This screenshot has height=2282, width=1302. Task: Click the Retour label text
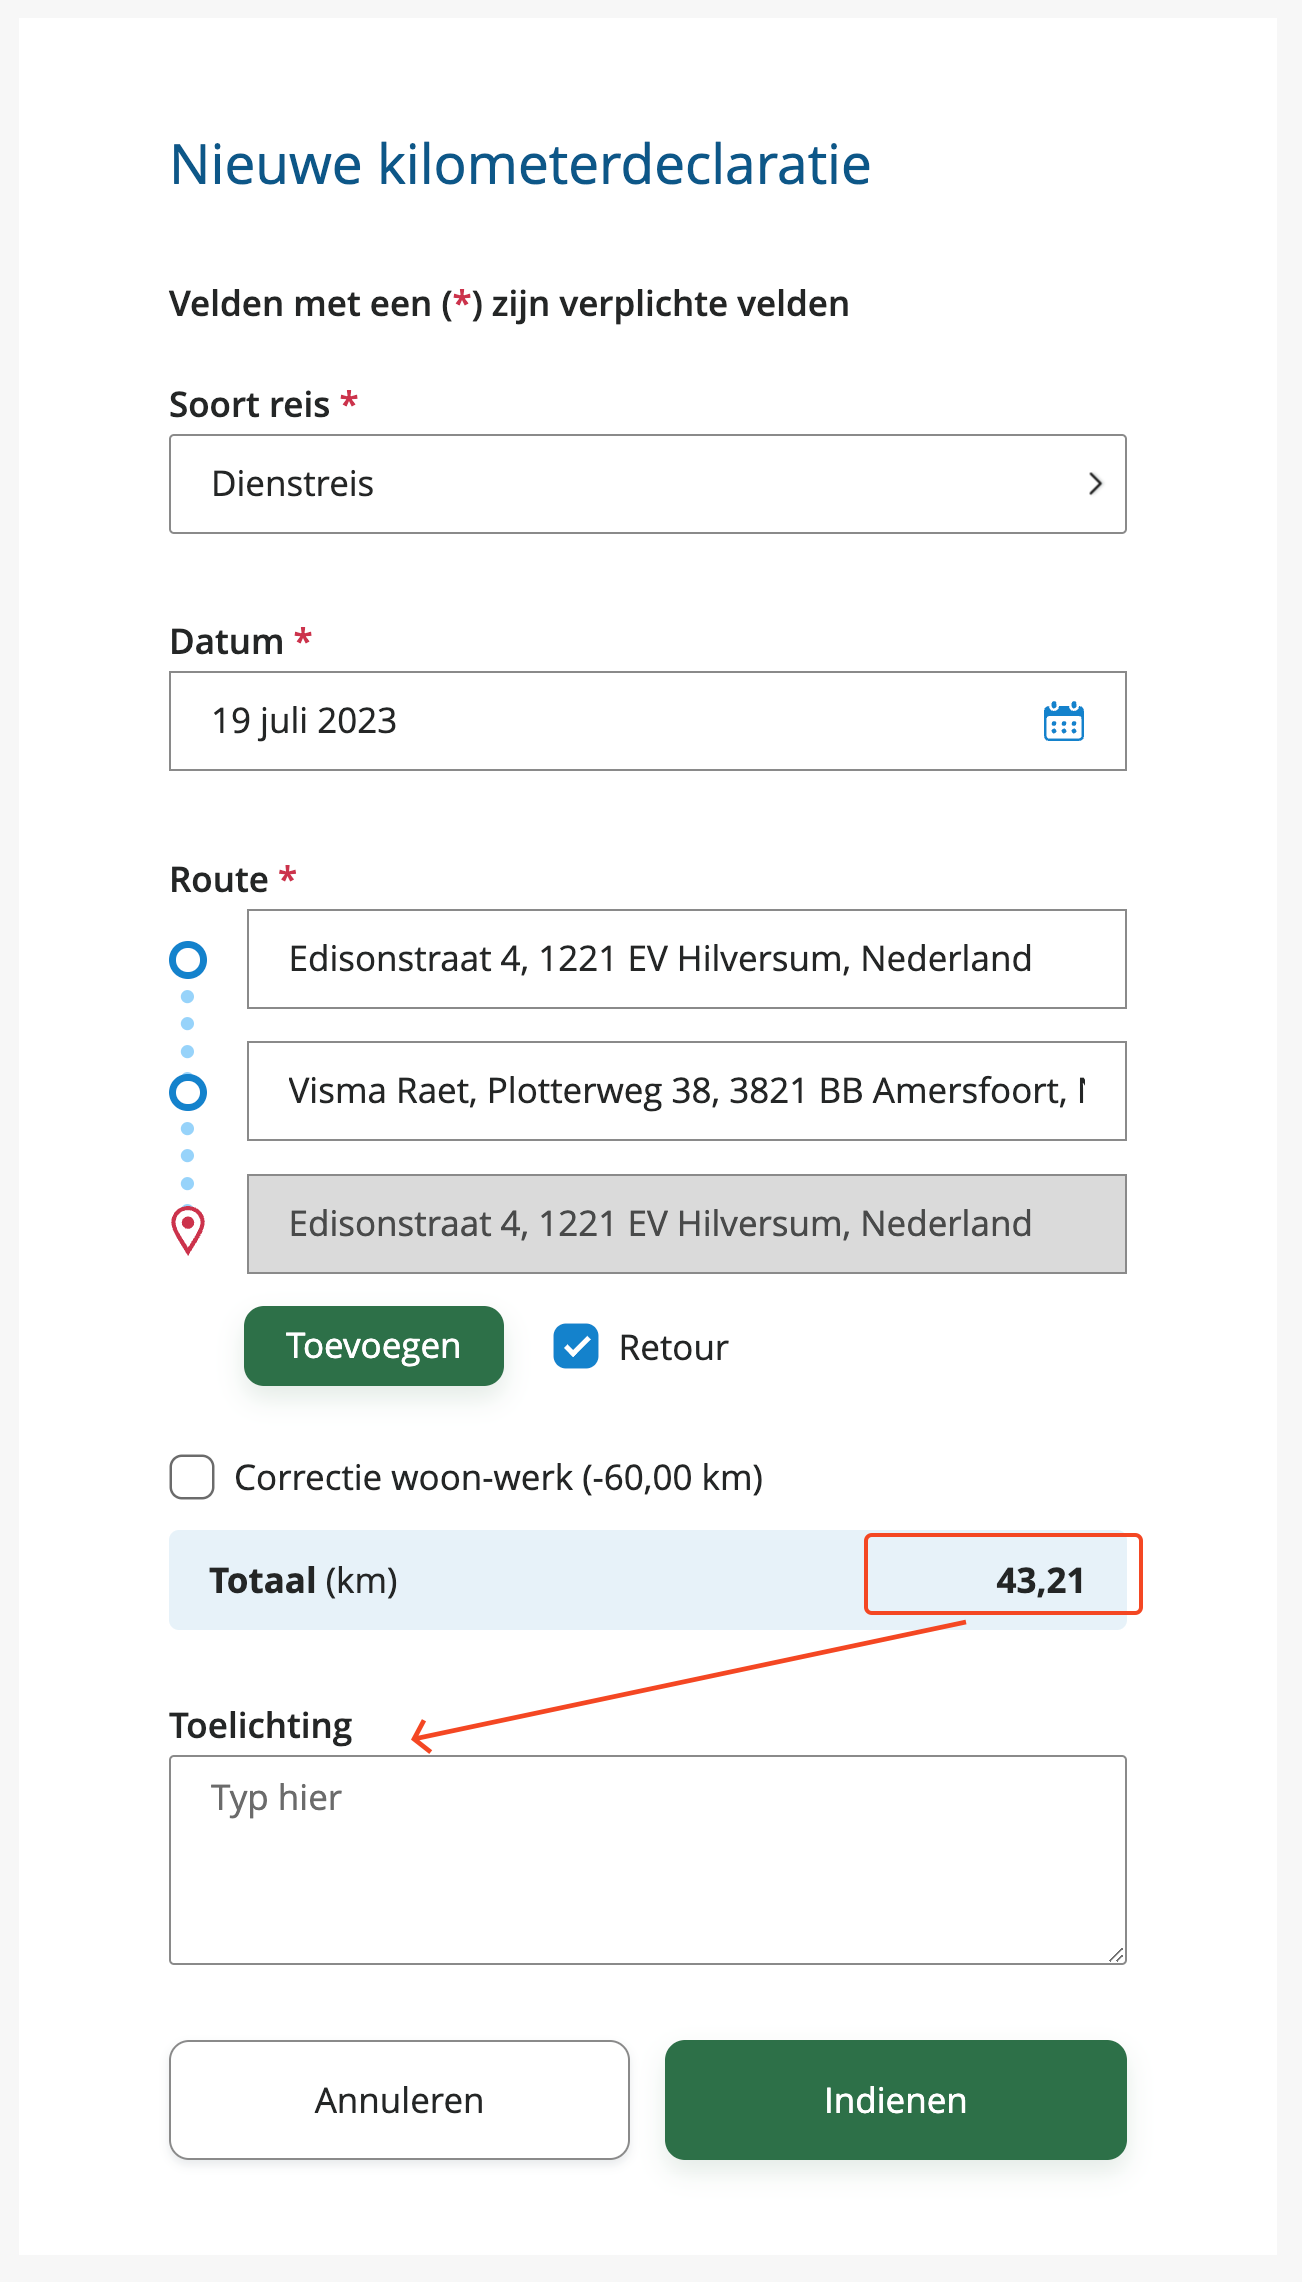tap(673, 1348)
